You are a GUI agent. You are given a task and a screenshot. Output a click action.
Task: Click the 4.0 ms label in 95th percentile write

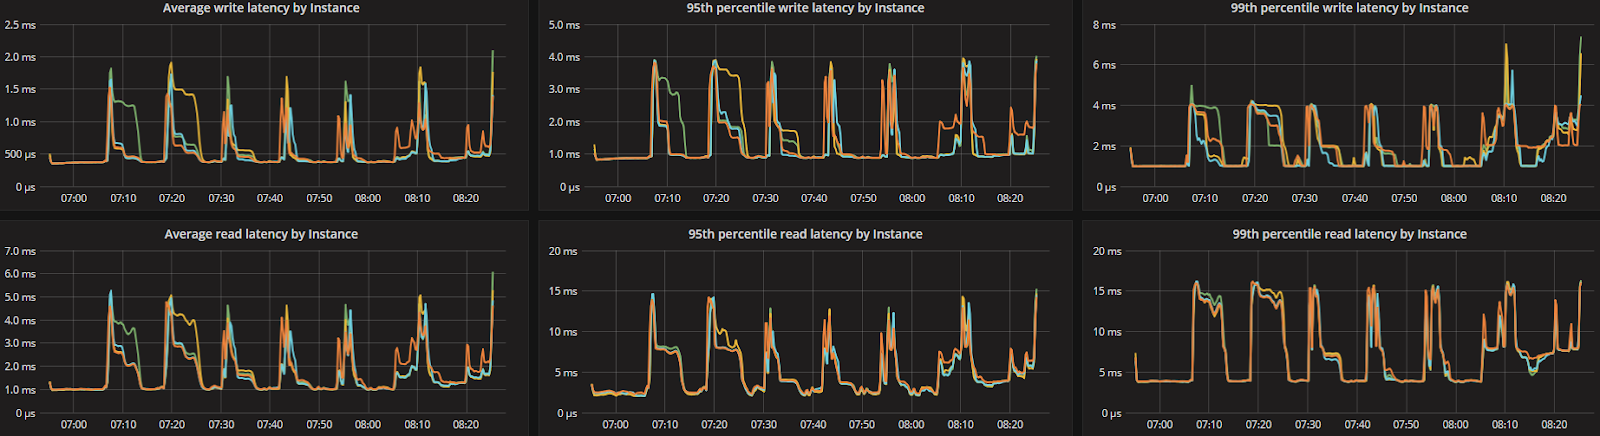564,57
